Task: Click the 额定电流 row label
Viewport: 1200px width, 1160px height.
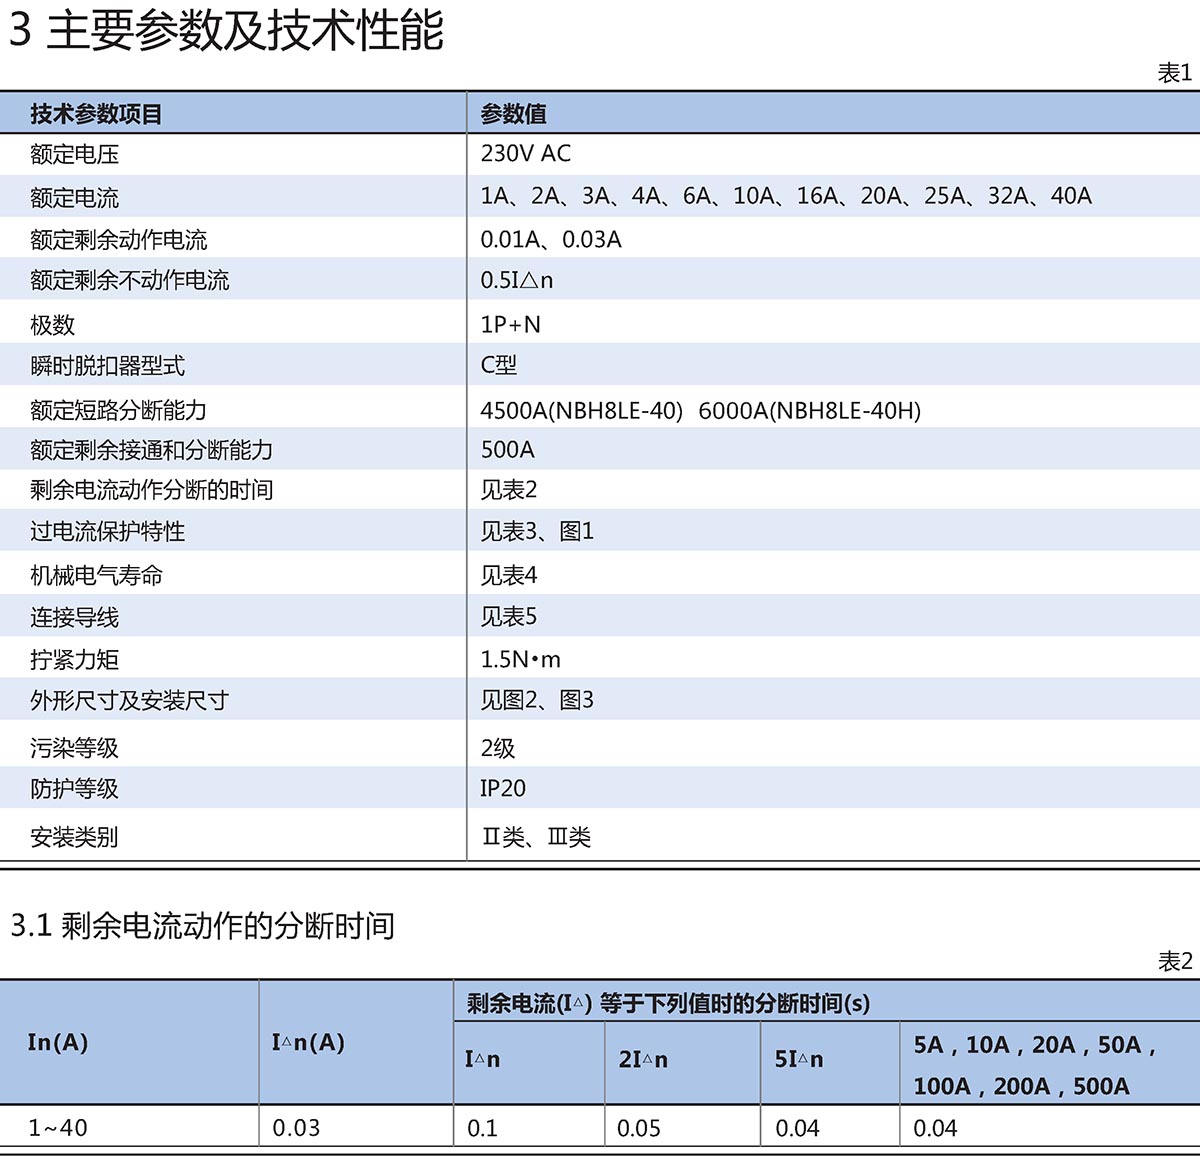Action: 74,197
